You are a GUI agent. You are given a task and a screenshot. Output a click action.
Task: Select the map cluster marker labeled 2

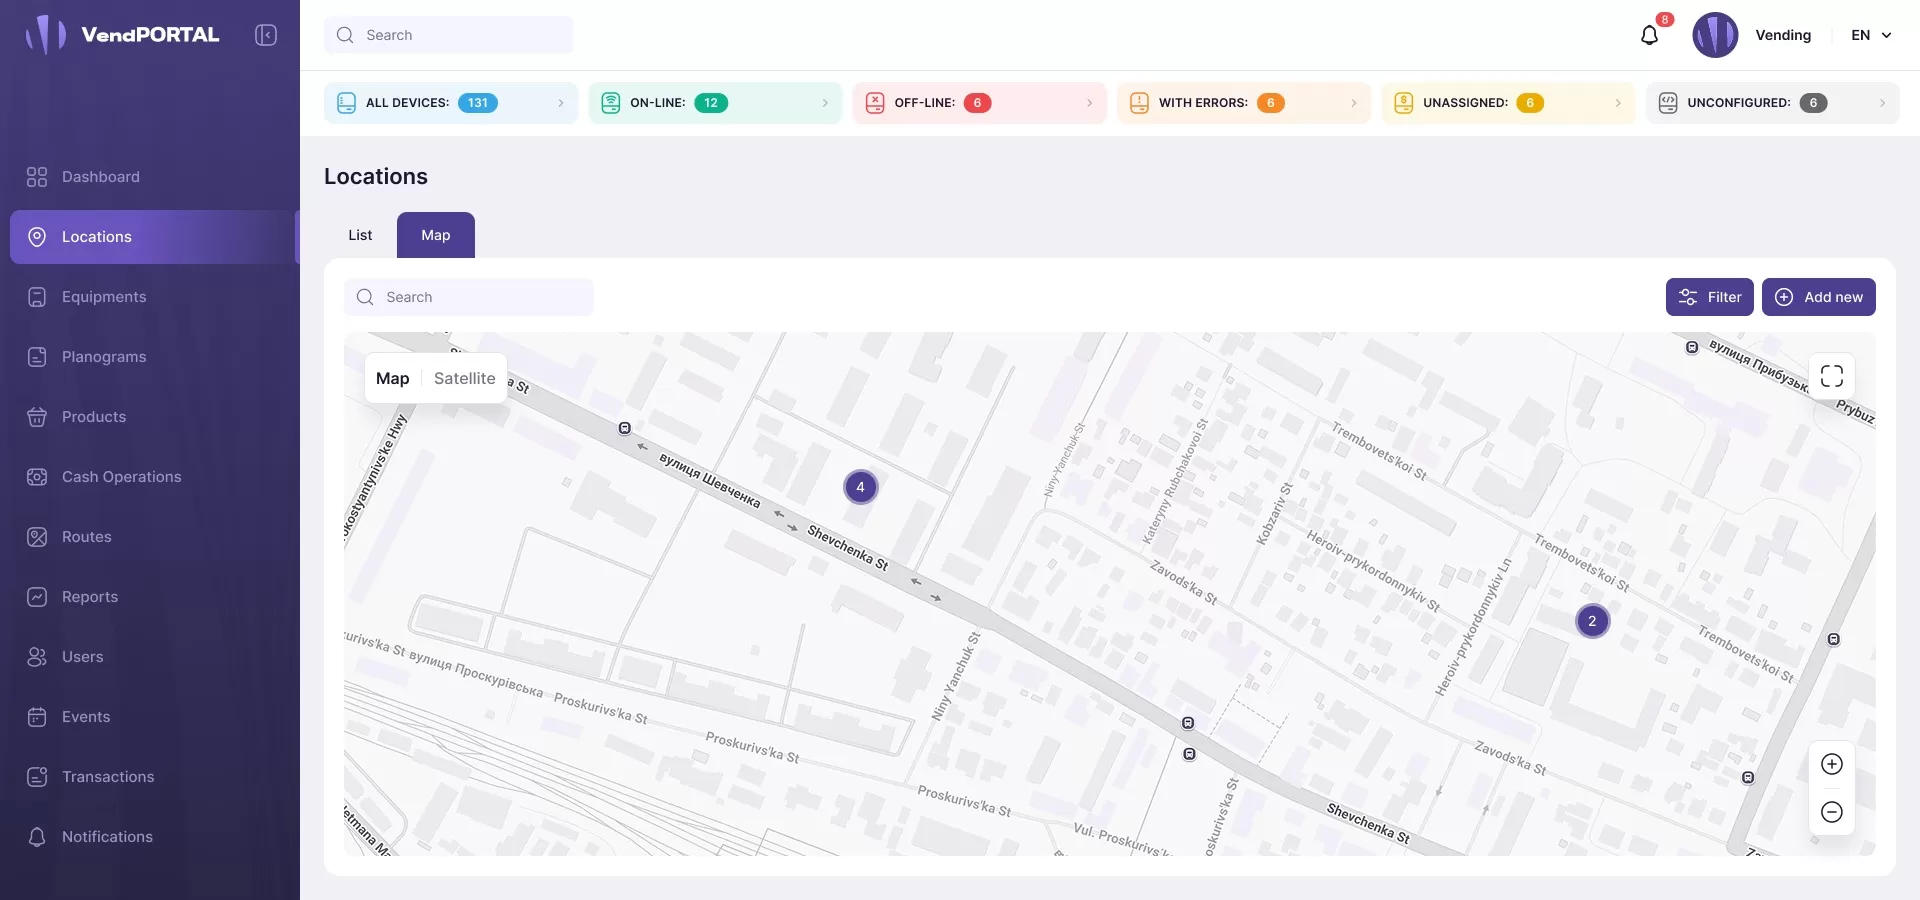[1592, 621]
